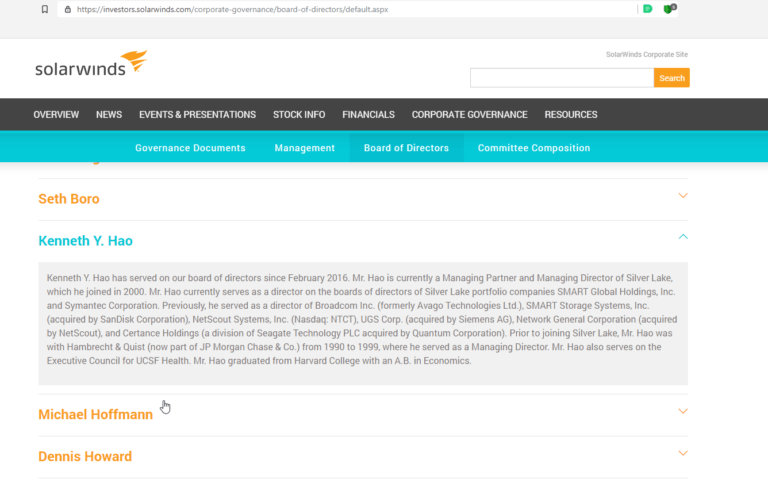
Task: Click the SolarWinds logo
Action: pos(91,64)
